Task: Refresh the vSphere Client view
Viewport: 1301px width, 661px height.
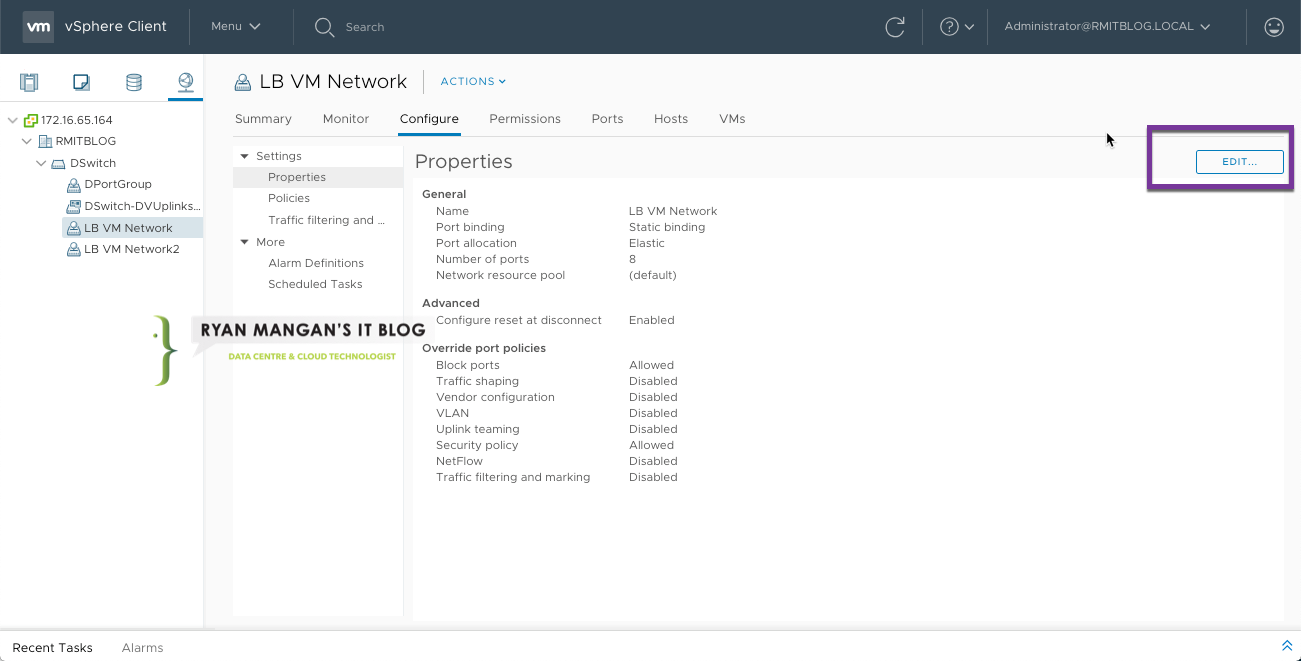Action: (895, 27)
